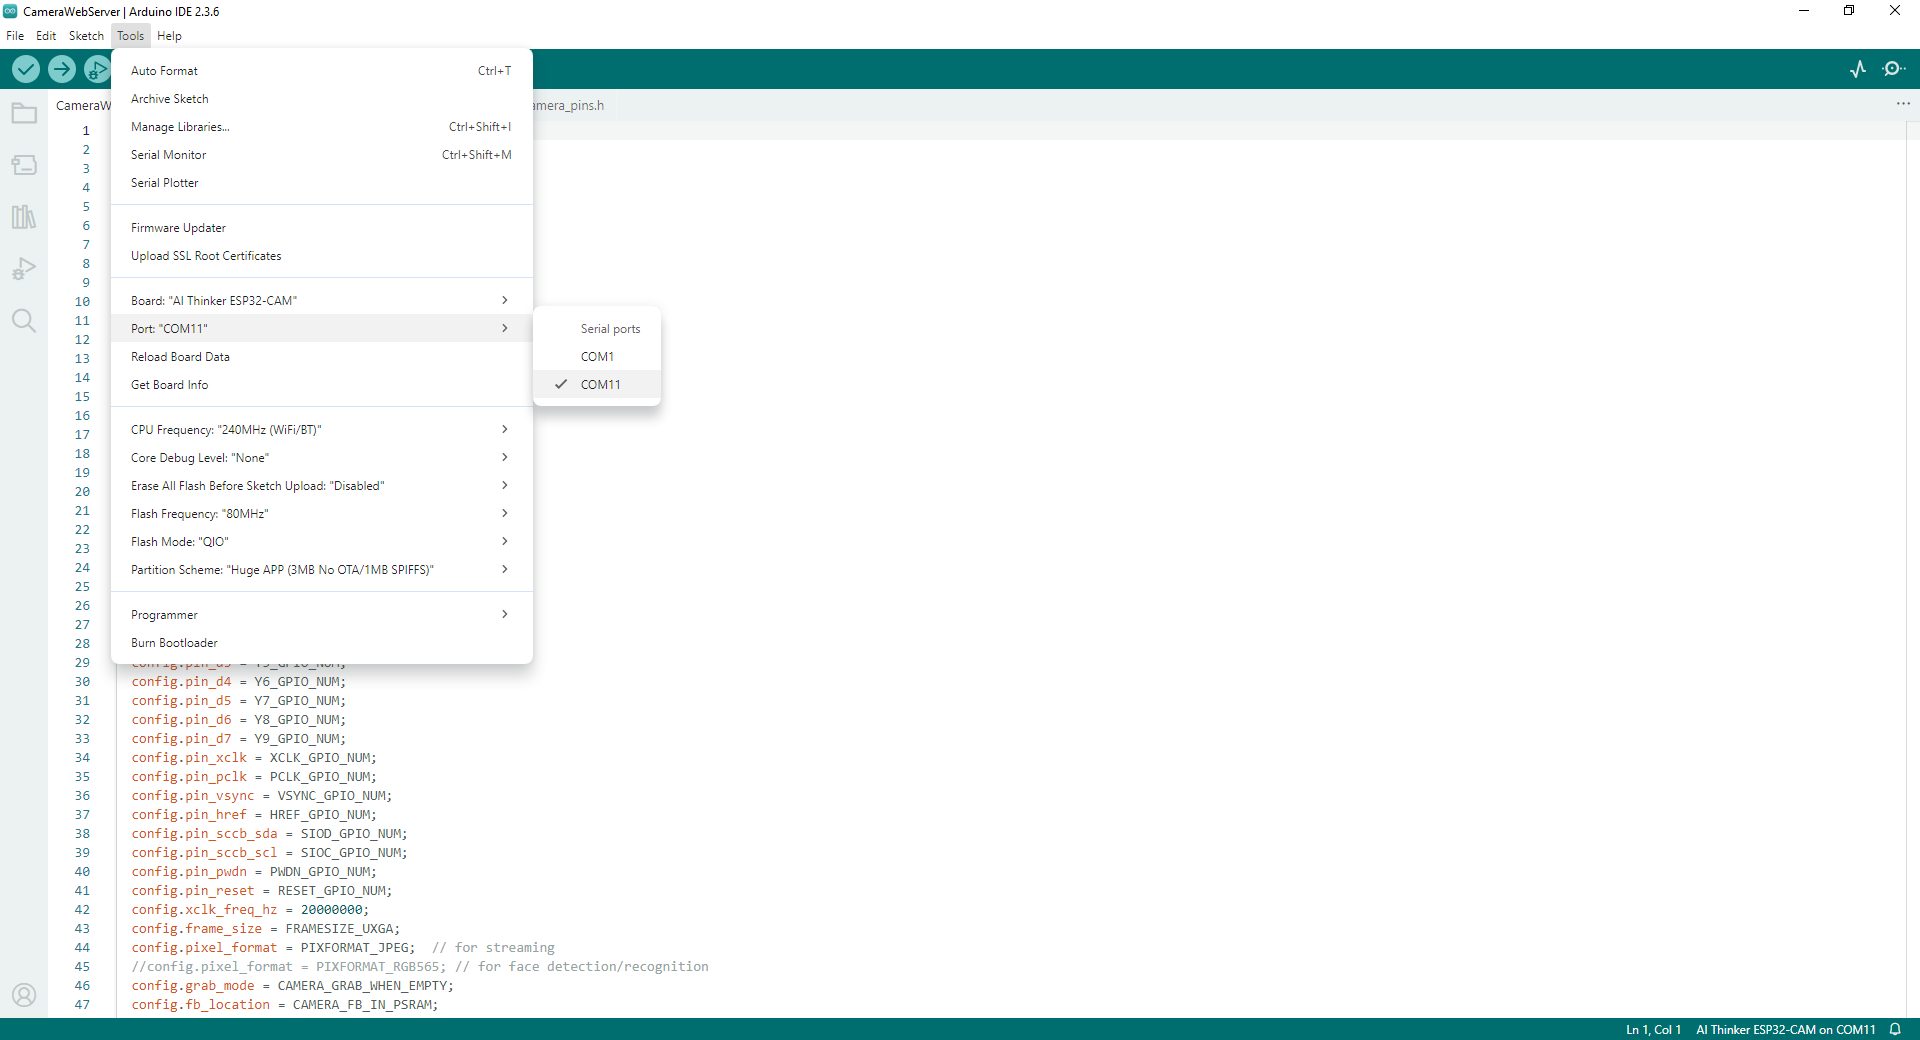Screen dimensions: 1920x1040
Task: Open the Boards Manager sidebar icon
Action: [x=24, y=165]
